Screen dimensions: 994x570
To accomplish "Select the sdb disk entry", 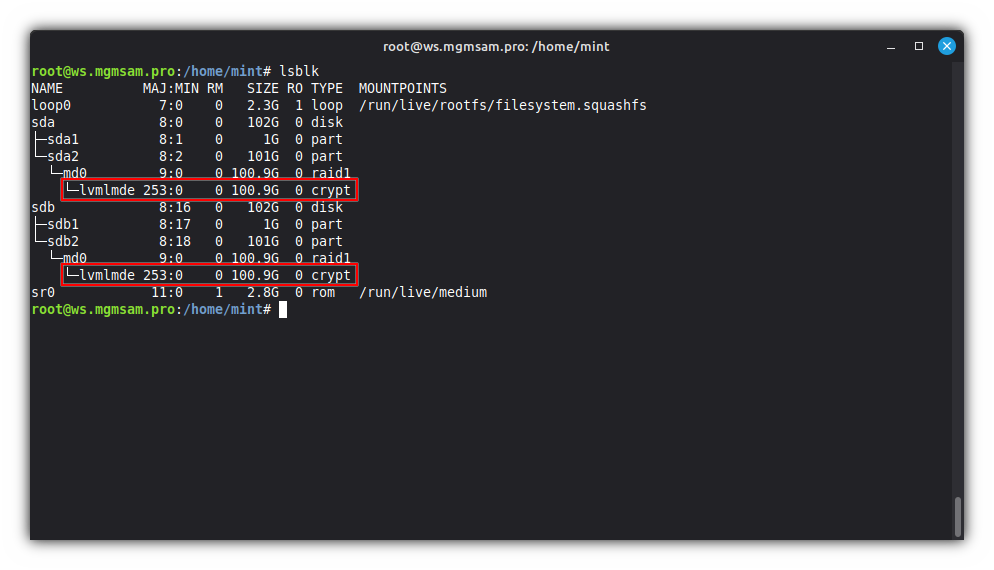I will coord(43,207).
